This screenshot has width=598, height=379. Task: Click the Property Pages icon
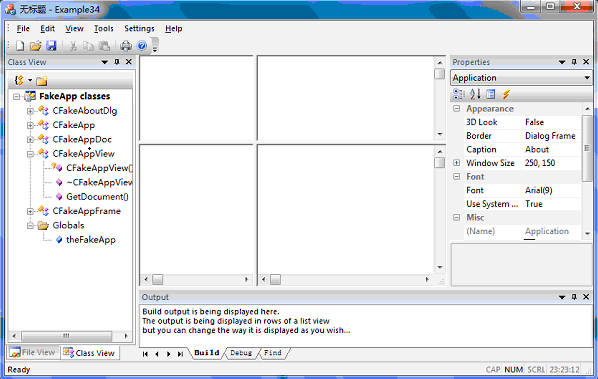pyautogui.click(x=490, y=94)
